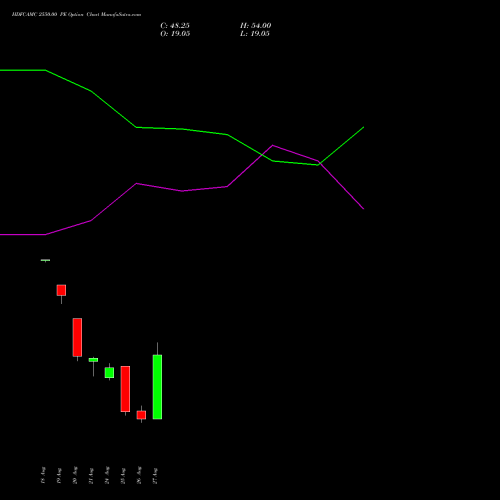Select the small red candlestick for 19 Aug
Viewport: 500px width, 500px height.
tap(61, 290)
